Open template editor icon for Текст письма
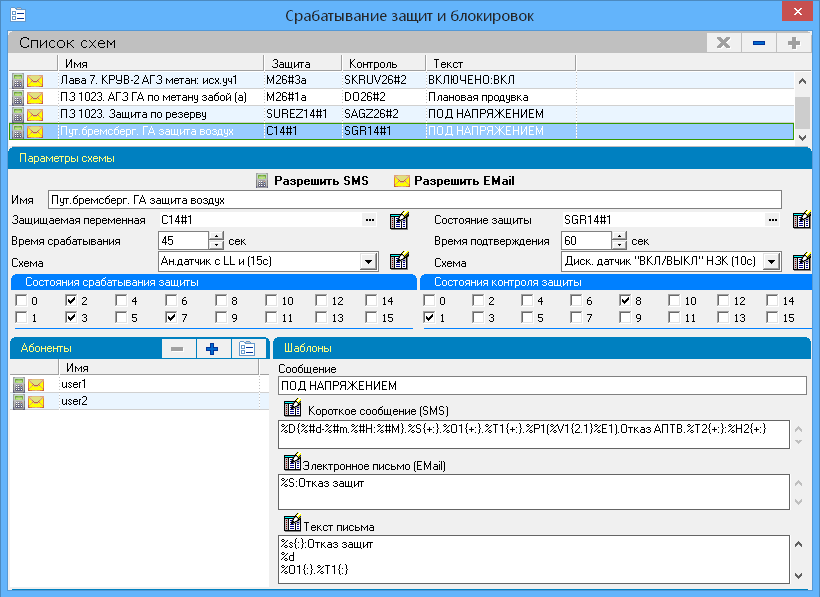The image size is (820, 597). point(292,523)
